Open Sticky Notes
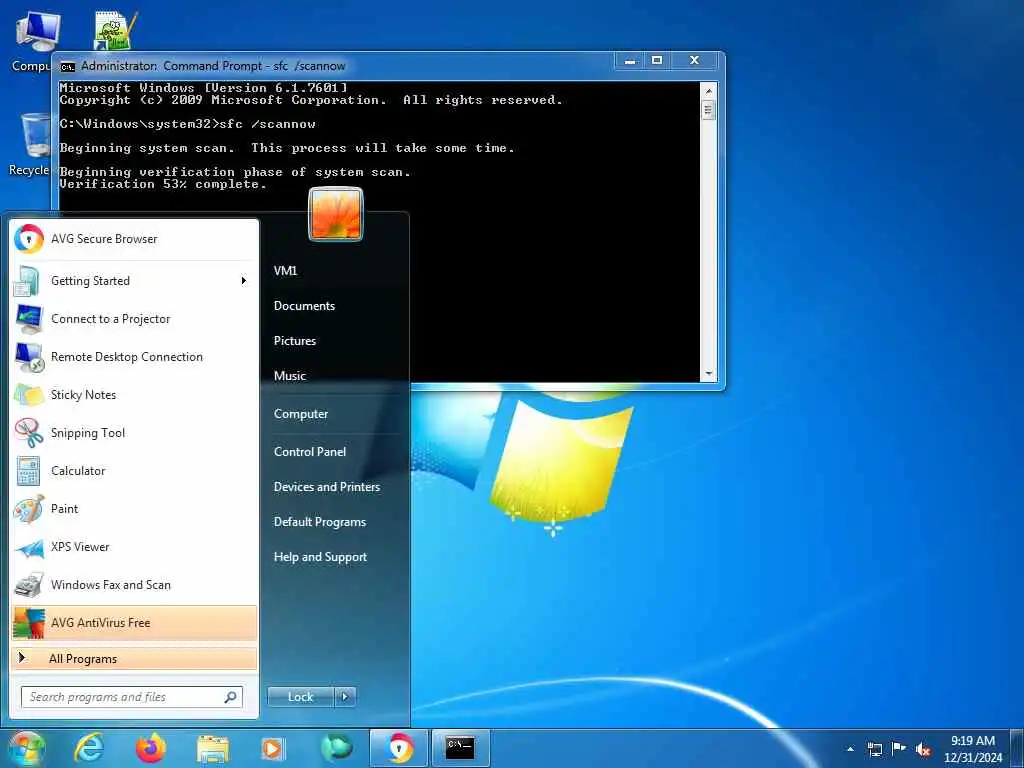The width and height of the screenshot is (1024, 768). click(134, 394)
